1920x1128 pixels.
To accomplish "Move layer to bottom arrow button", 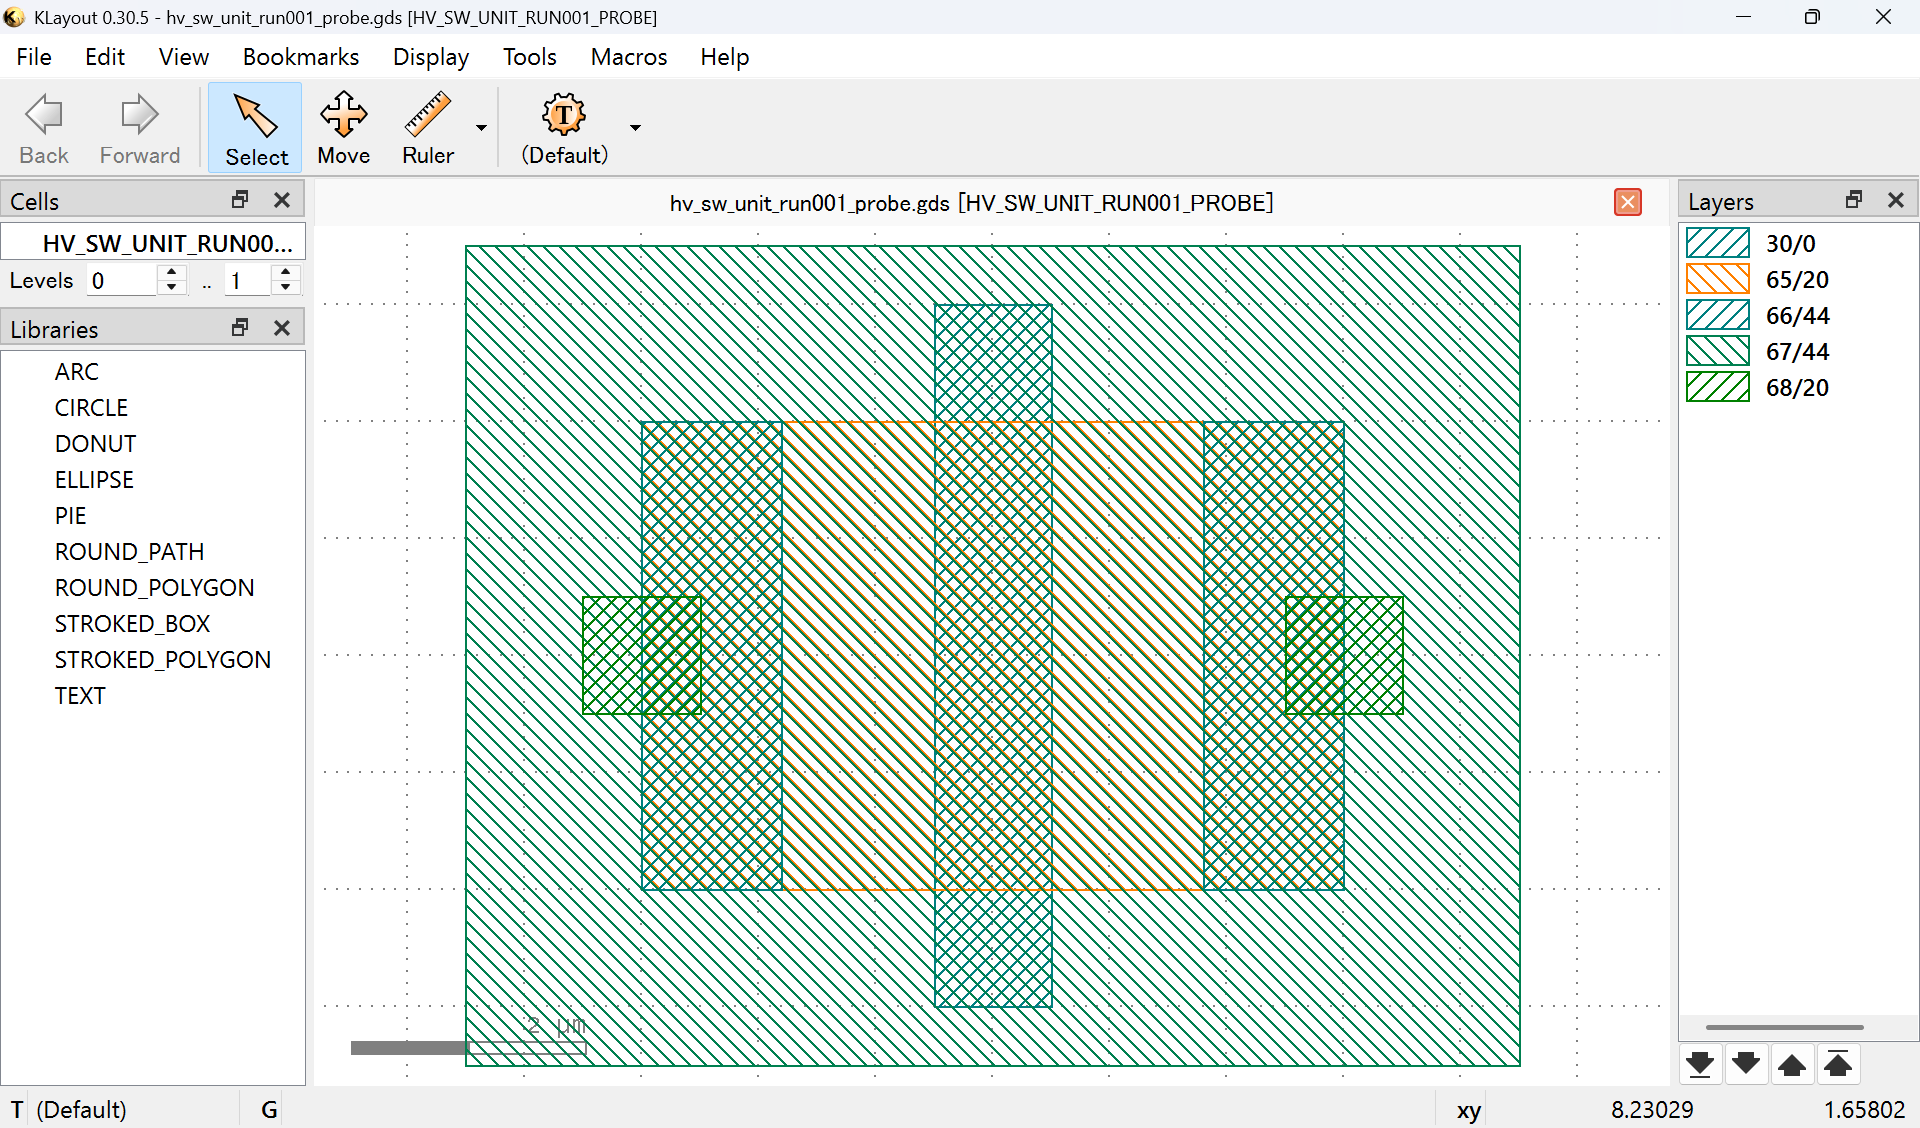I will pyautogui.click(x=1699, y=1064).
